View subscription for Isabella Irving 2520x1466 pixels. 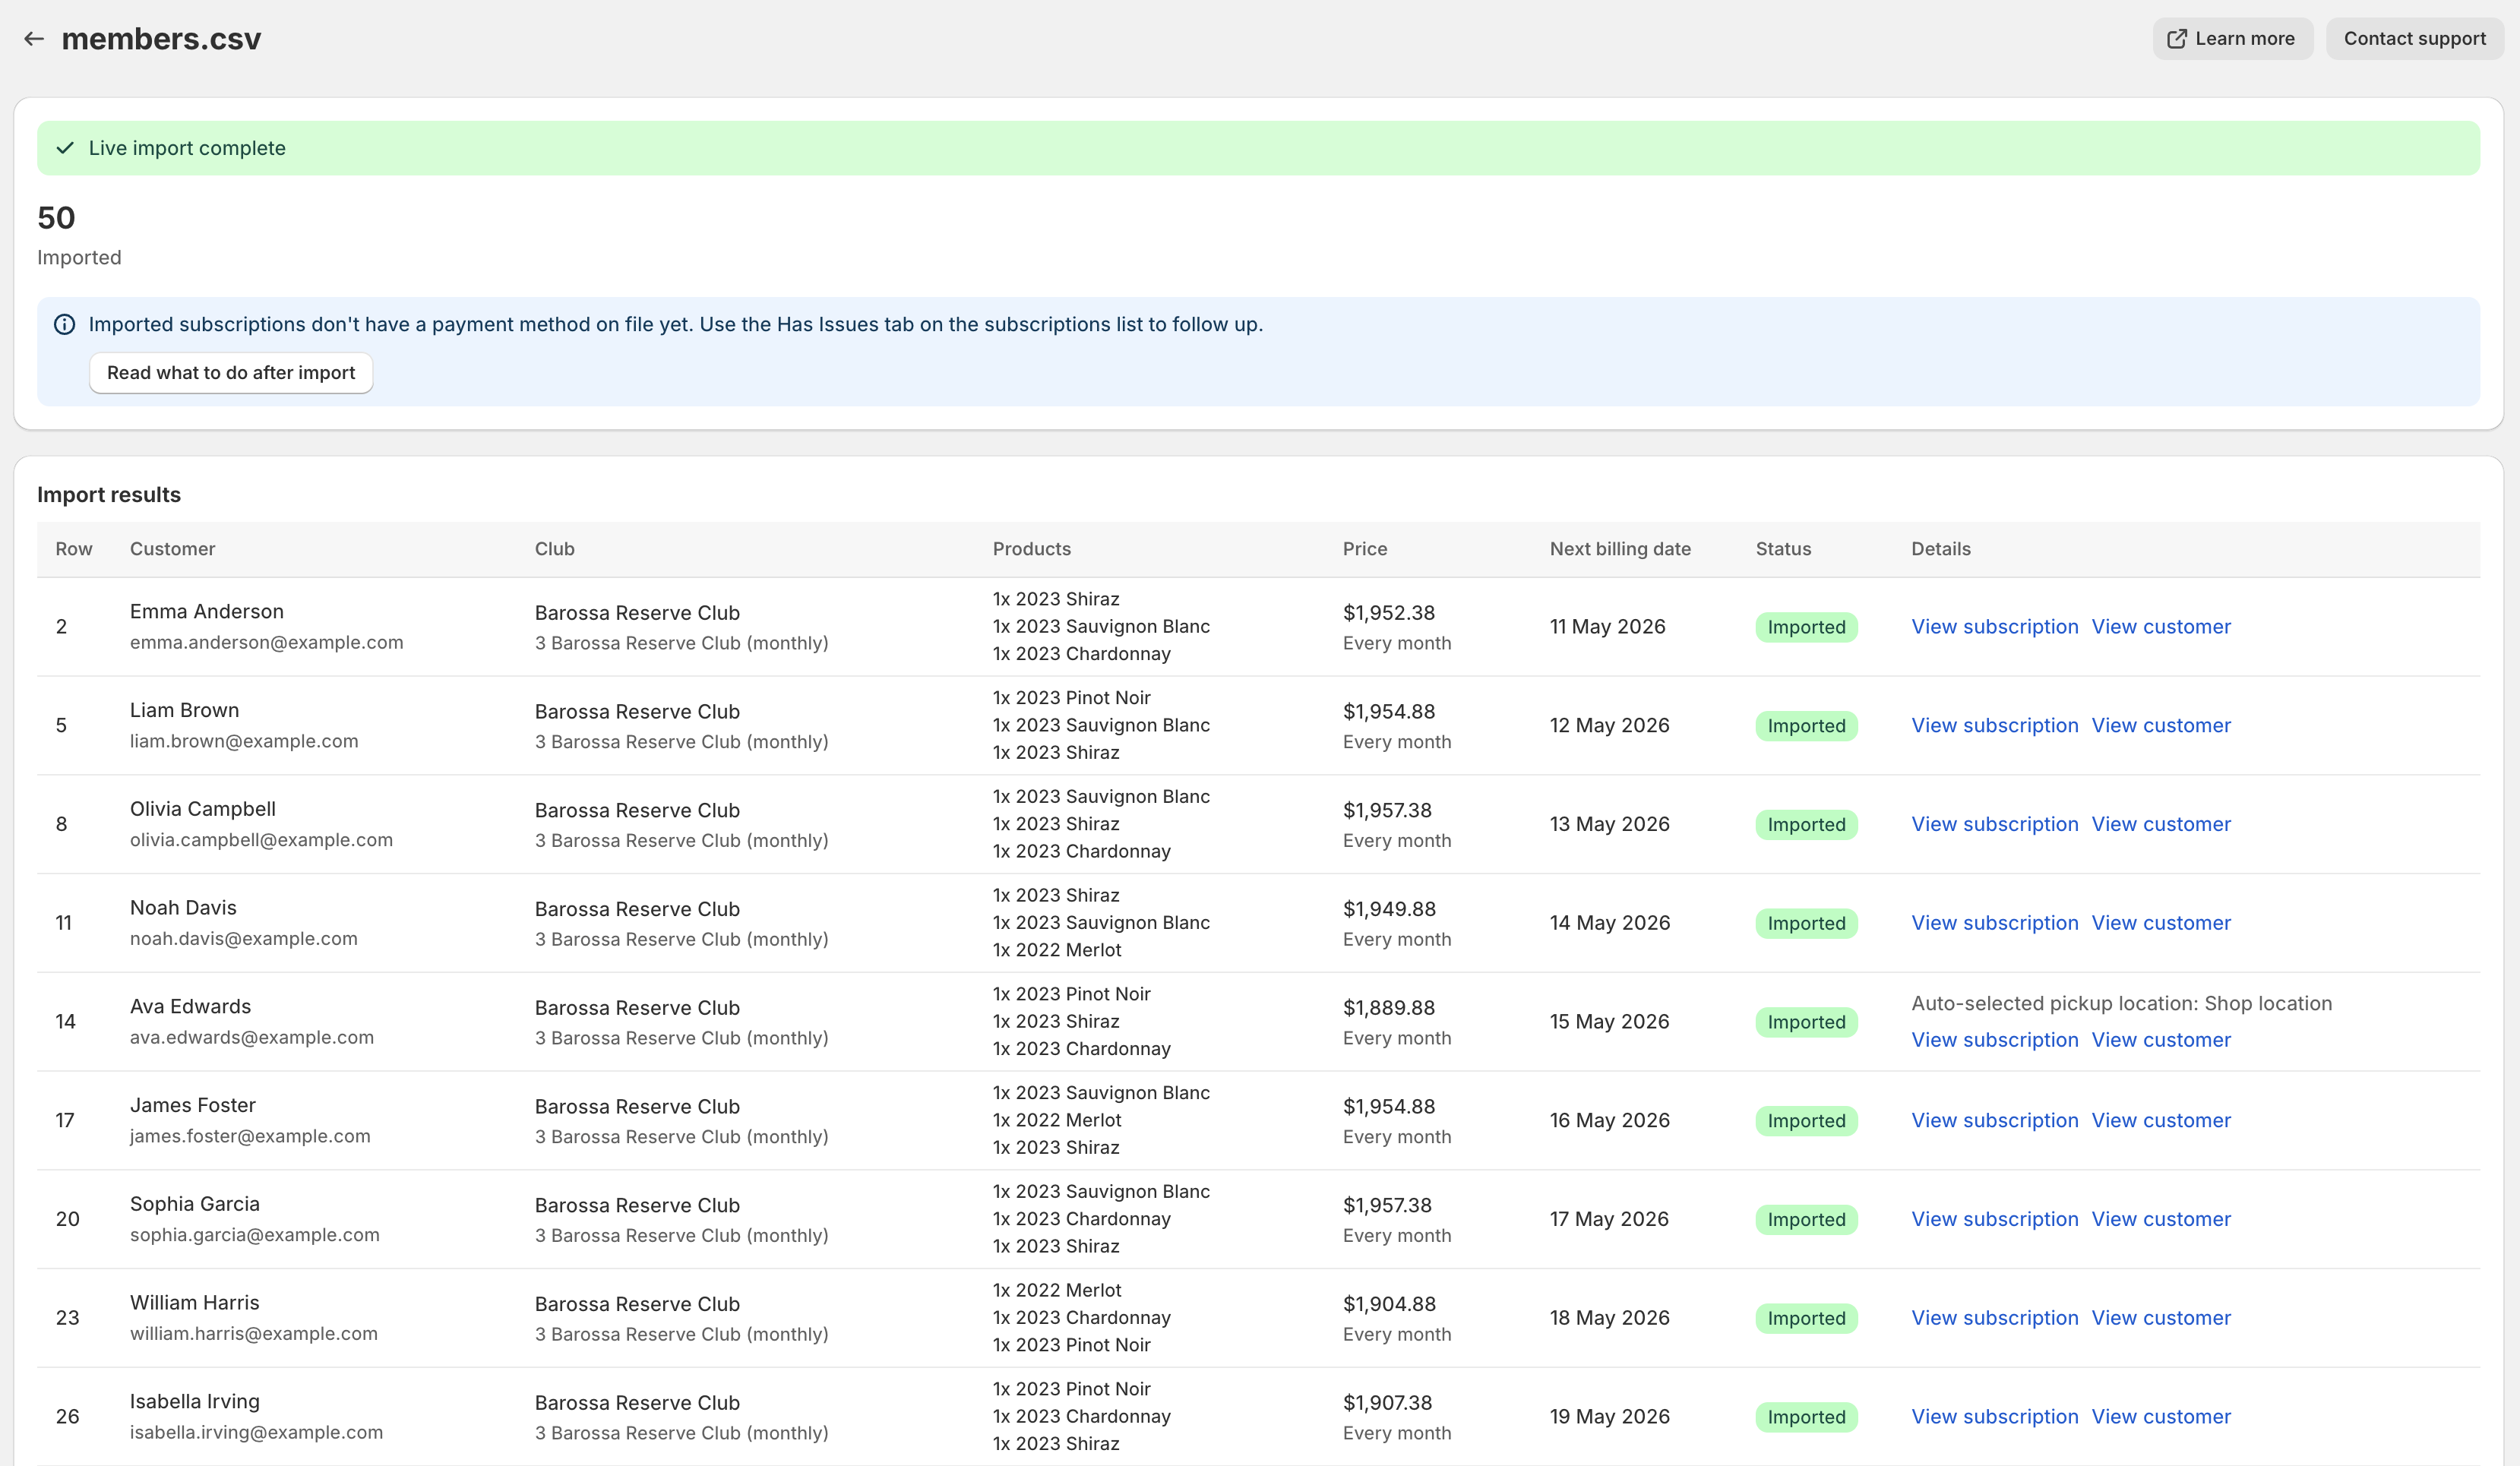[x=1994, y=1417]
